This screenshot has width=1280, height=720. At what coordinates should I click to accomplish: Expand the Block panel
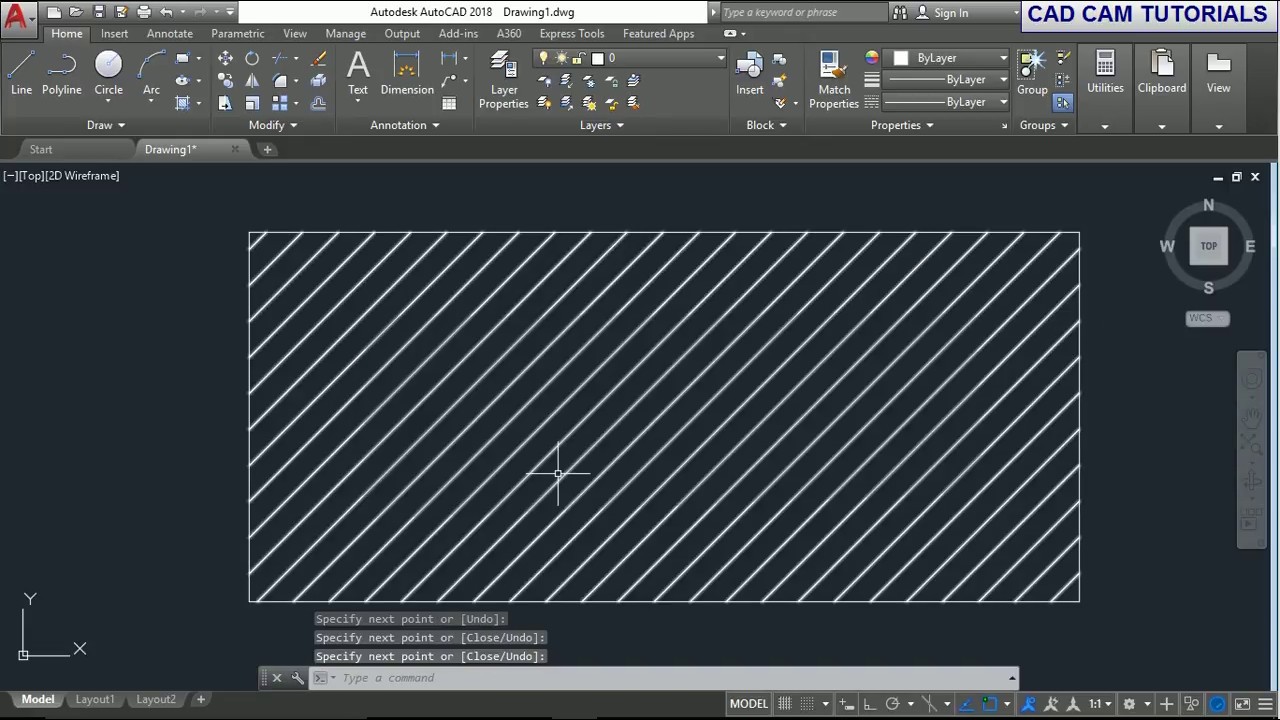click(766, 125)
